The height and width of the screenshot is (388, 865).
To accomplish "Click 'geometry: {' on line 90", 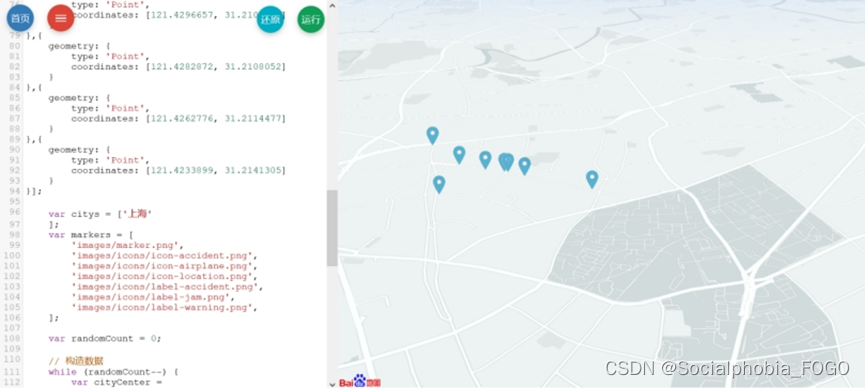I will click(79, 150).
